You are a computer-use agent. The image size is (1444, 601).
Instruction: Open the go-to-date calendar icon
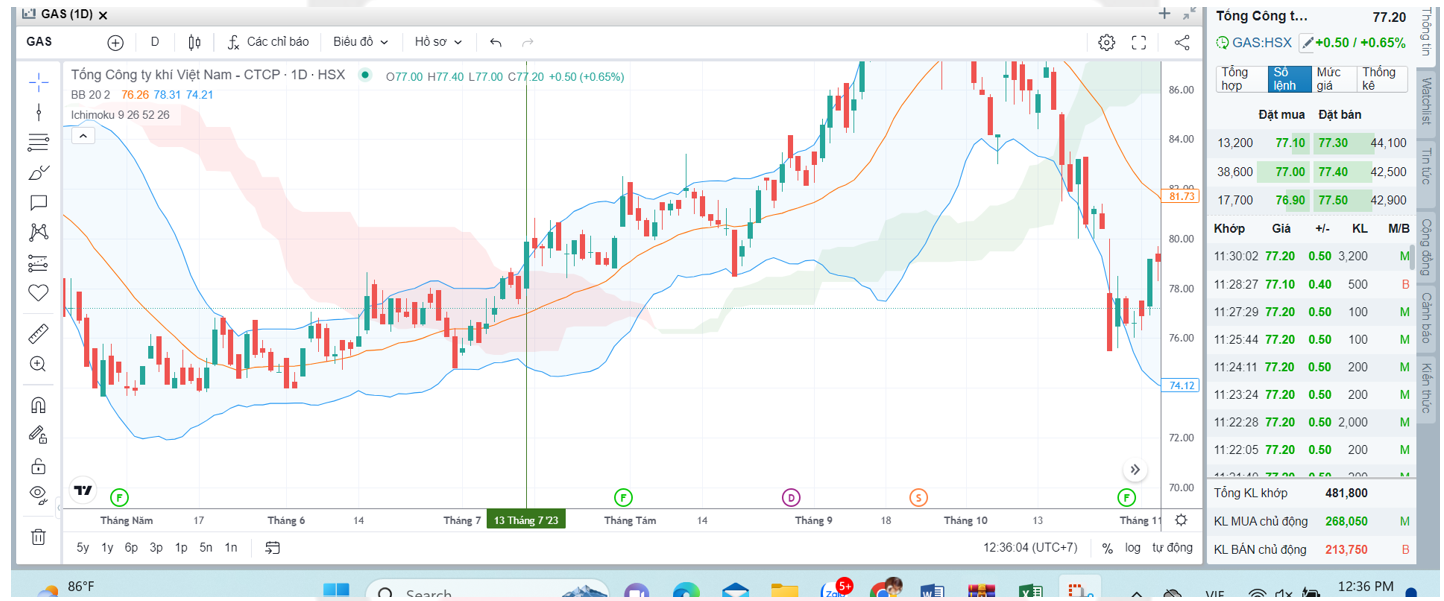click(272, 547)
